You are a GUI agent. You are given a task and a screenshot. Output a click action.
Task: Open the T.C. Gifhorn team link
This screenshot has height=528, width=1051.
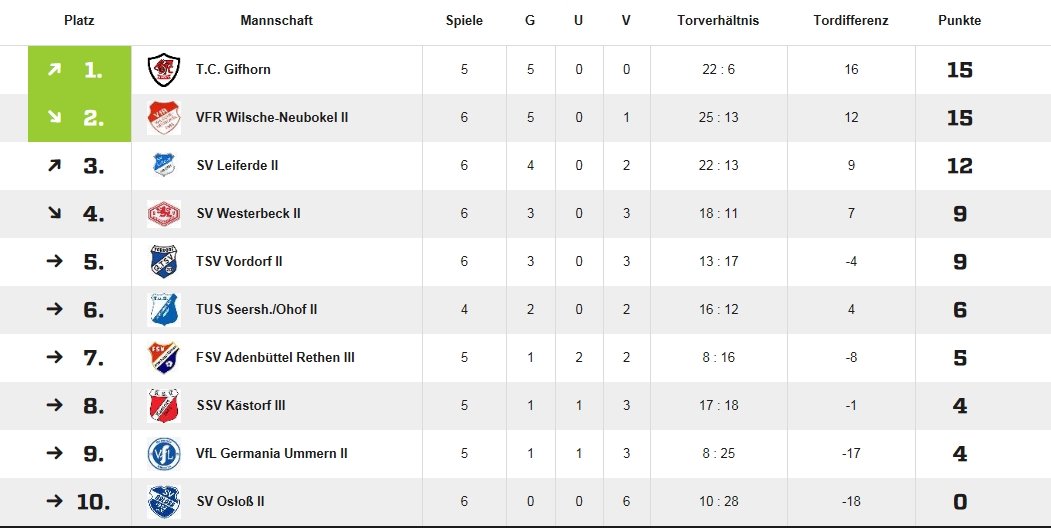click(x=233, y=69)
